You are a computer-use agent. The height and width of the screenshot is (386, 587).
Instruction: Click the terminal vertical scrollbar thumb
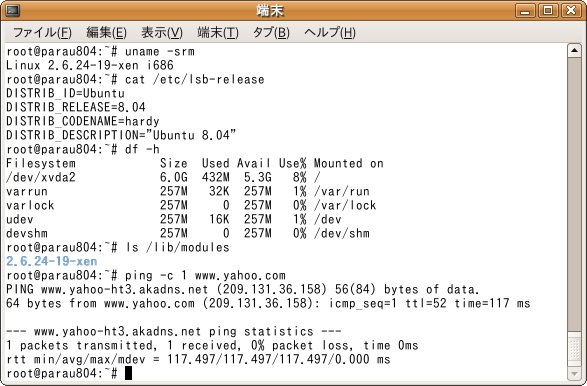point(574,349)
